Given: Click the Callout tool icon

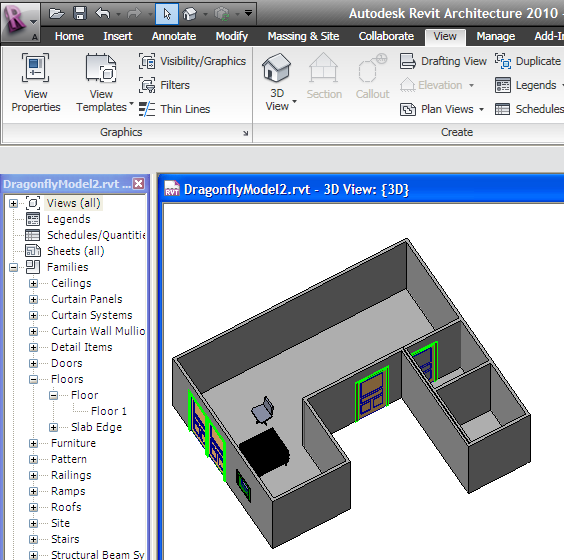Looking at the screenshot, I should 373,68.
